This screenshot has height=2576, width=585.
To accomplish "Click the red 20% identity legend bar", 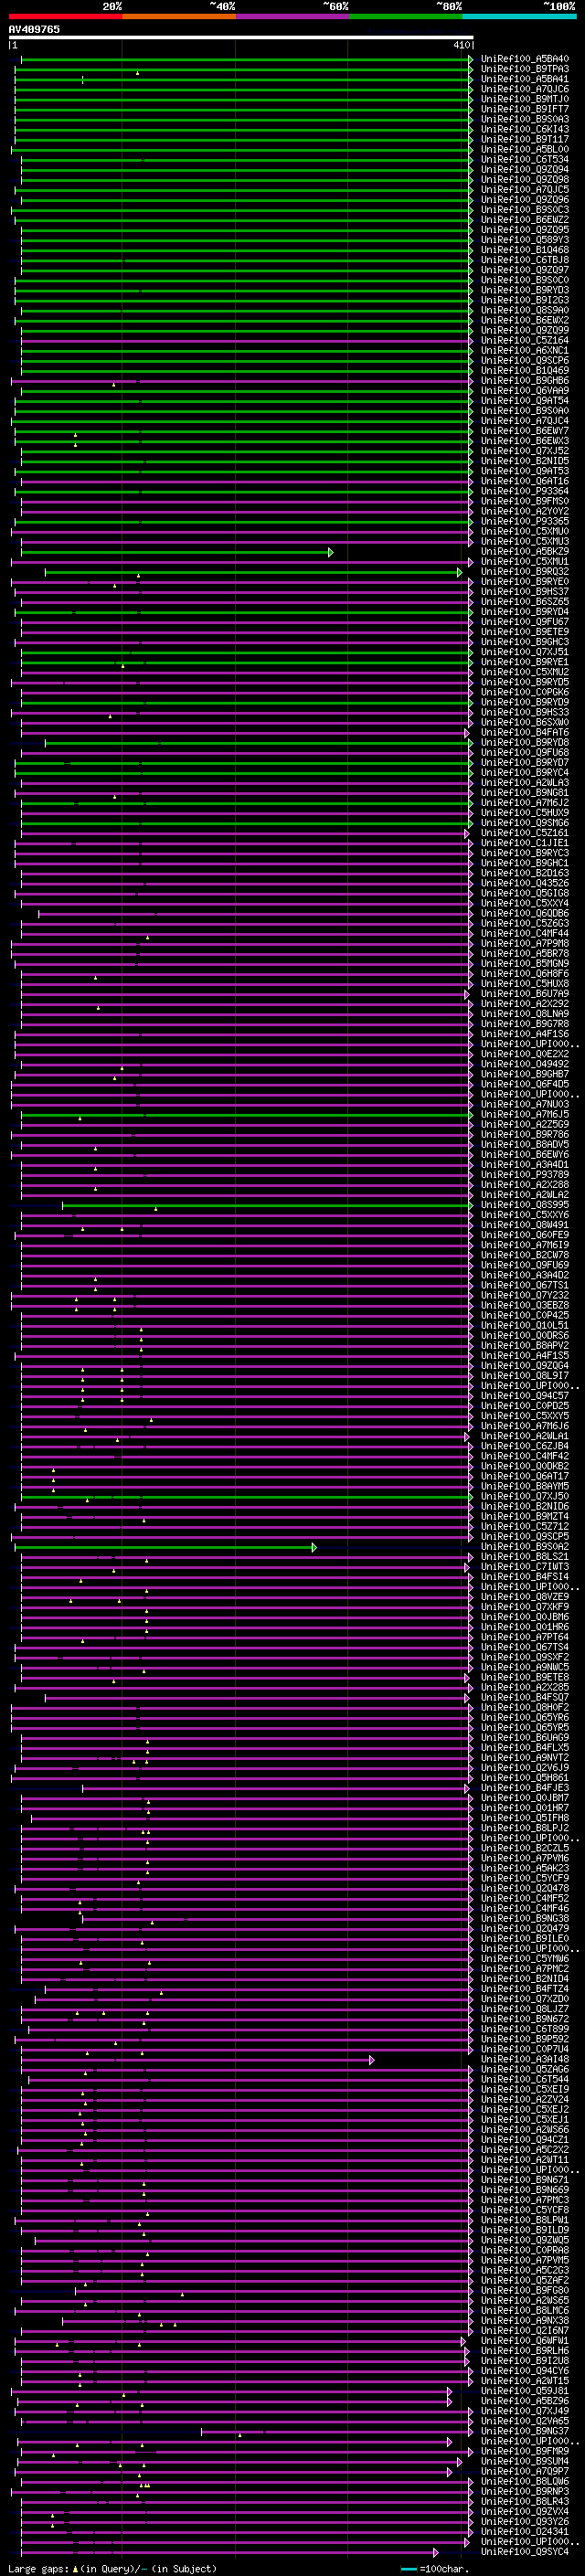I will pos(65,16).
